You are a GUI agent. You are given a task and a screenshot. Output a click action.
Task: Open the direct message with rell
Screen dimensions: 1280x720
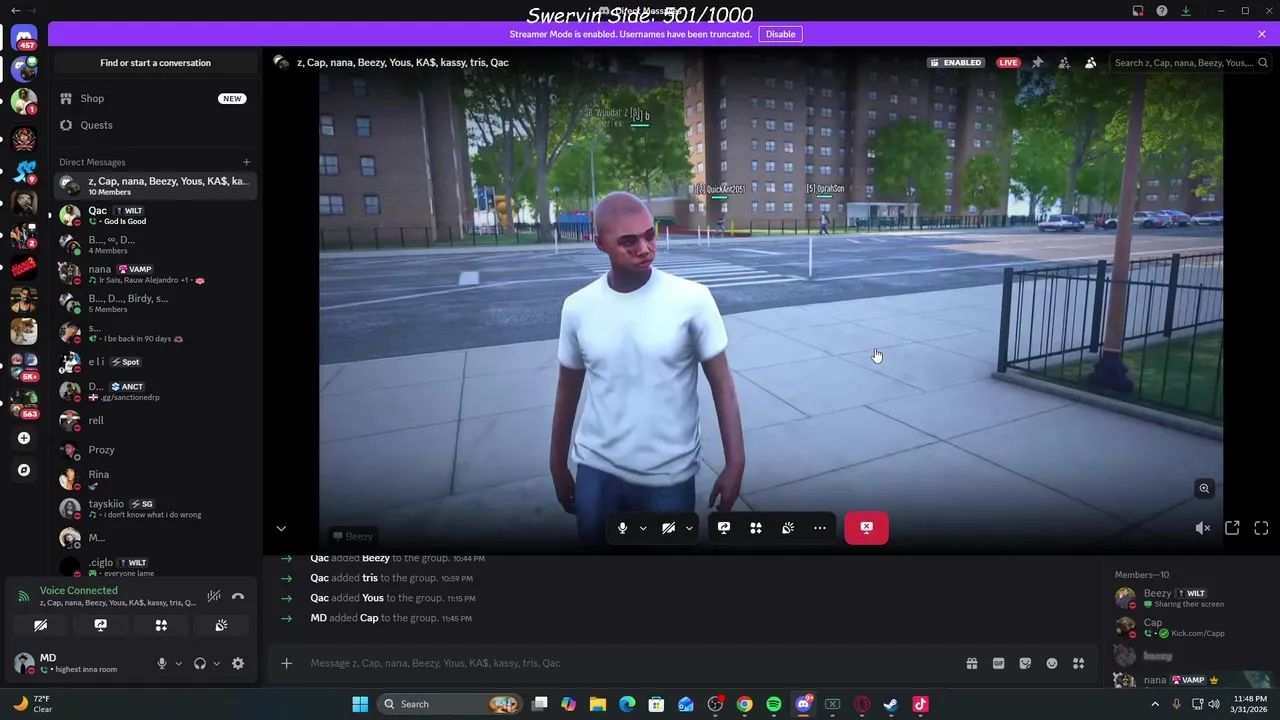coord(155,421)
